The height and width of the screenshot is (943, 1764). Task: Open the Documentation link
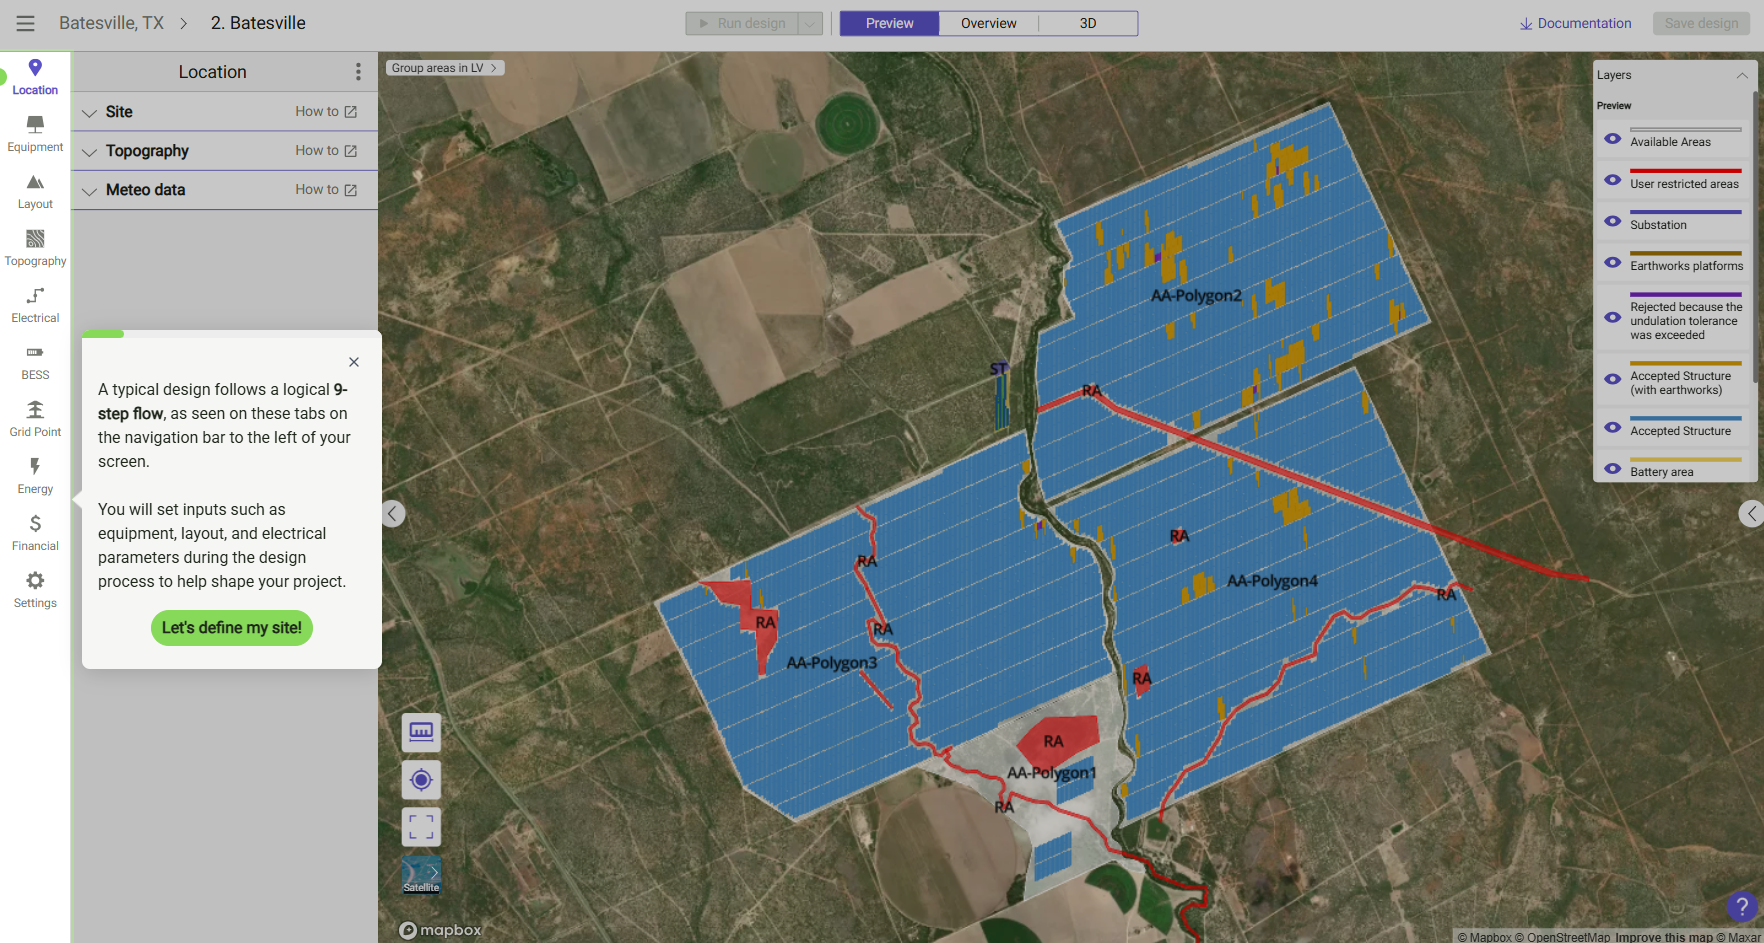[1575, 24]
